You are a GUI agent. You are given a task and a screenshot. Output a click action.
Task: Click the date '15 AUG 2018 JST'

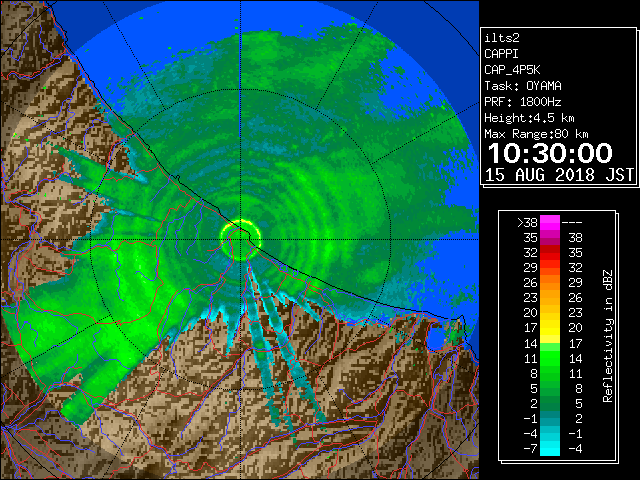click(559, 175)
